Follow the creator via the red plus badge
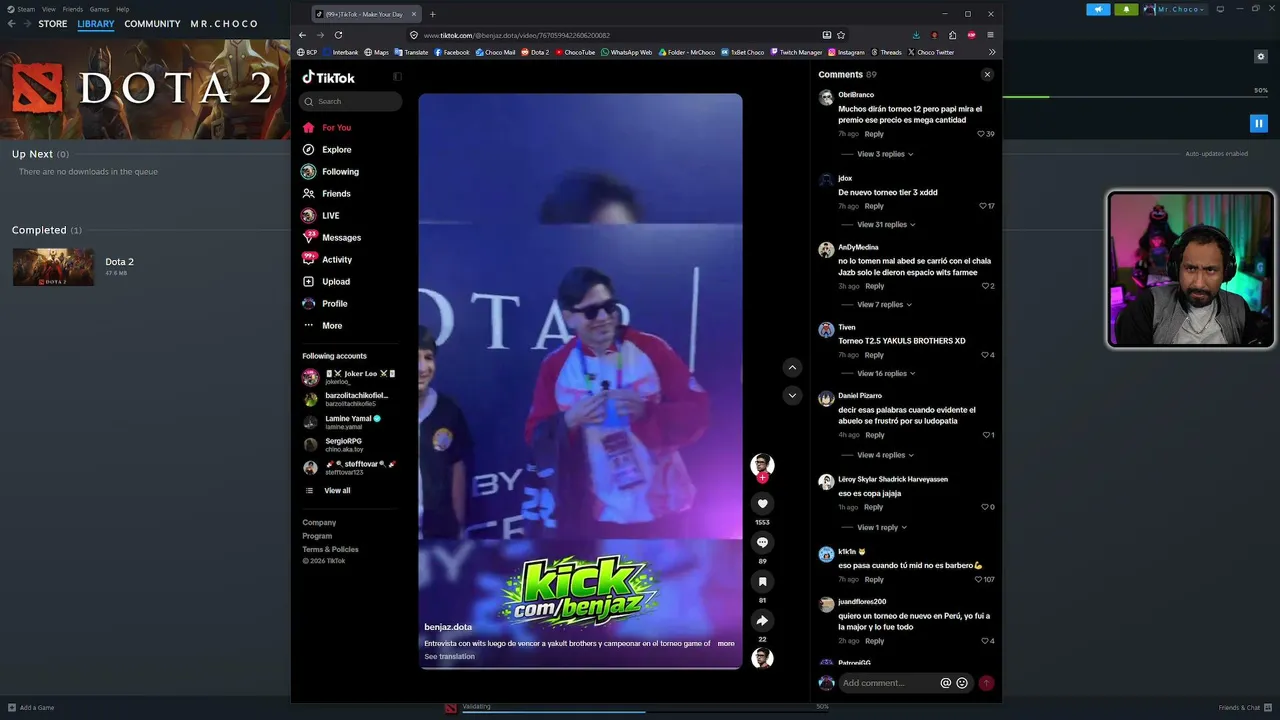The width and height of the screenshot is (1280, 720). pos(762,478)
